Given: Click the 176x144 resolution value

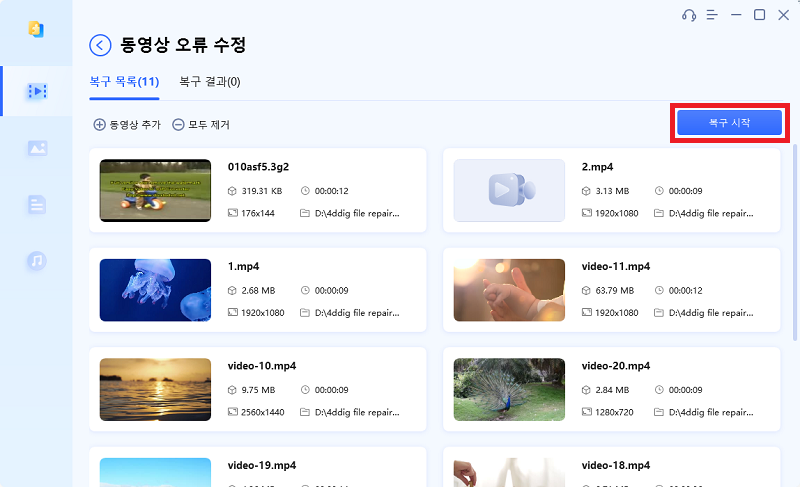Looking at the screenshot, I should pyautogui.click(x=258, y=213).
